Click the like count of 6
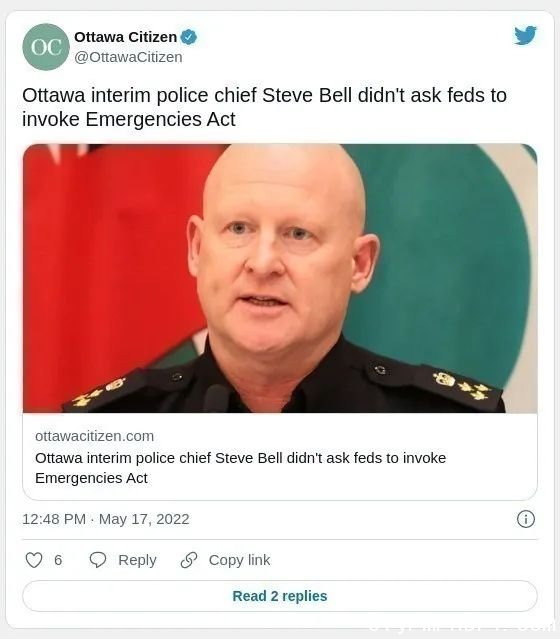Viewport: 560px width, 639px height. [x=58, y=560]
